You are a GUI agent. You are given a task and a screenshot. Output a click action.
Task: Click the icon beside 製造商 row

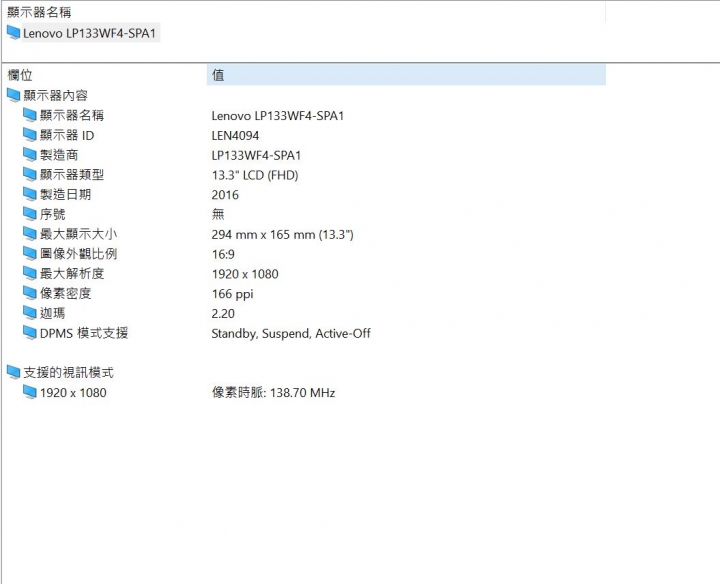click(30, 154)
